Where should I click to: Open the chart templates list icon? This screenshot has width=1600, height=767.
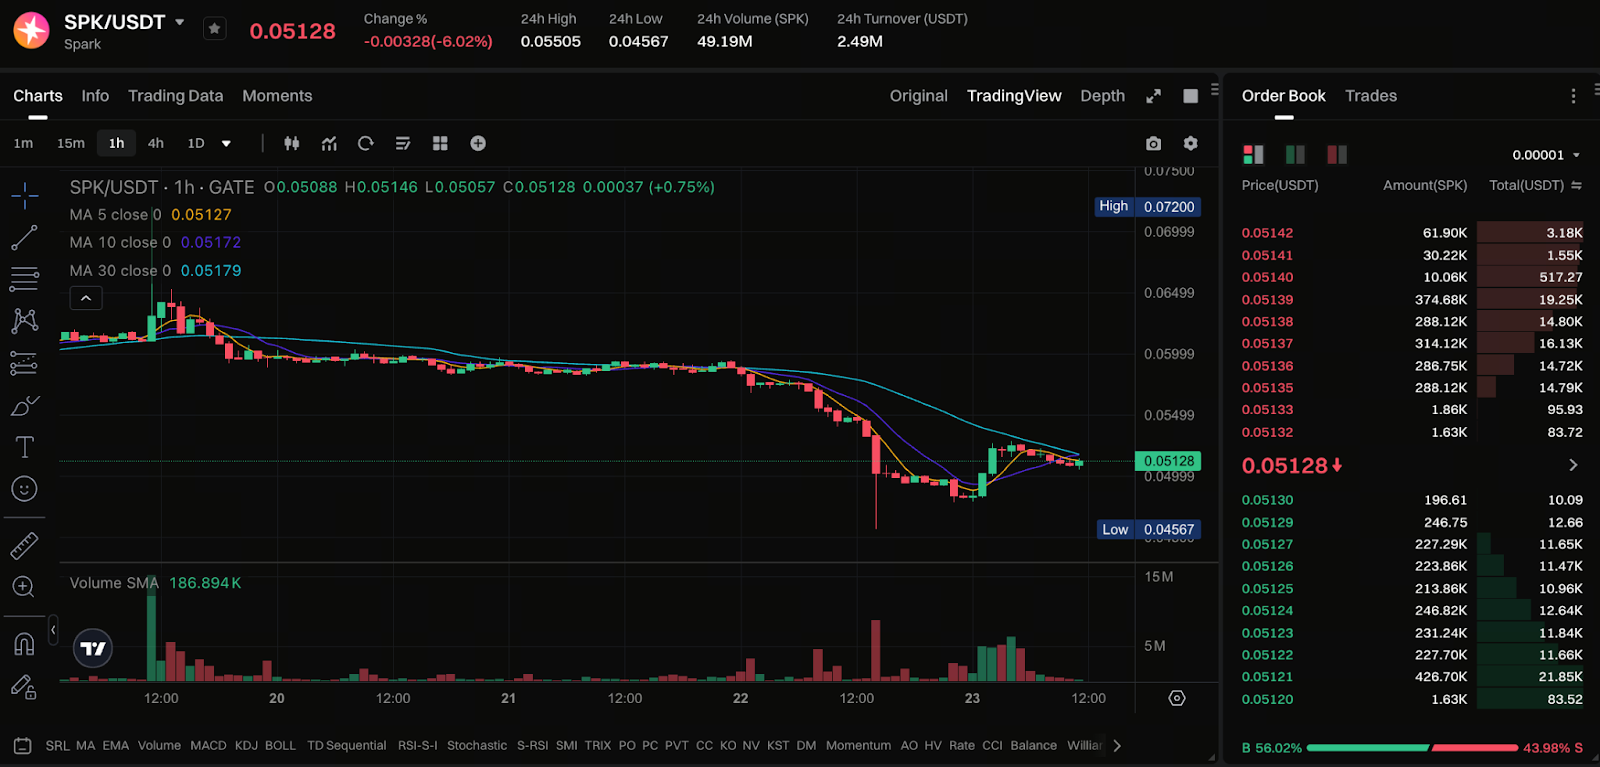click(403, 143)
